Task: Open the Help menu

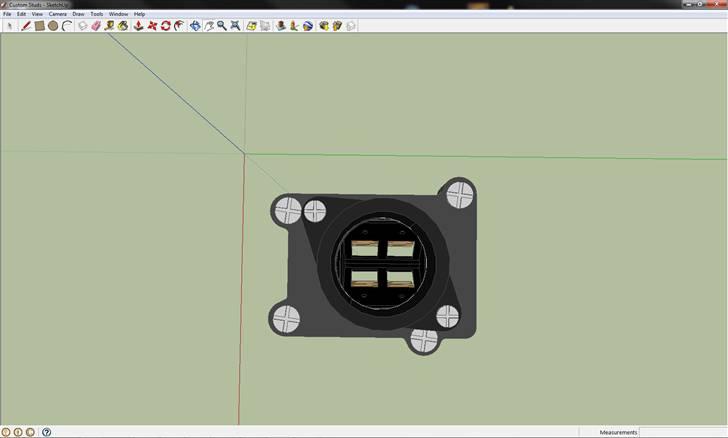Action: tap(140, 14)
